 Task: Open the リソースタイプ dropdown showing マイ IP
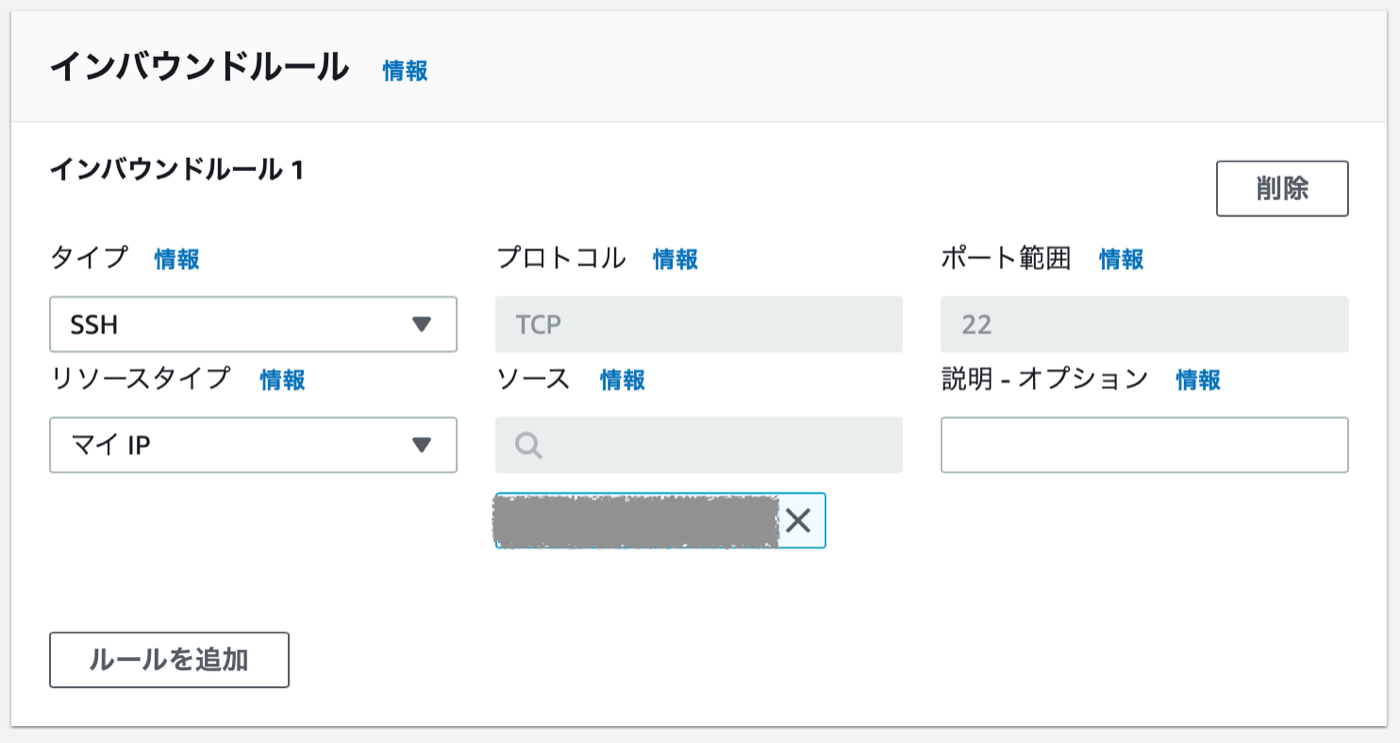coord(253,445)
